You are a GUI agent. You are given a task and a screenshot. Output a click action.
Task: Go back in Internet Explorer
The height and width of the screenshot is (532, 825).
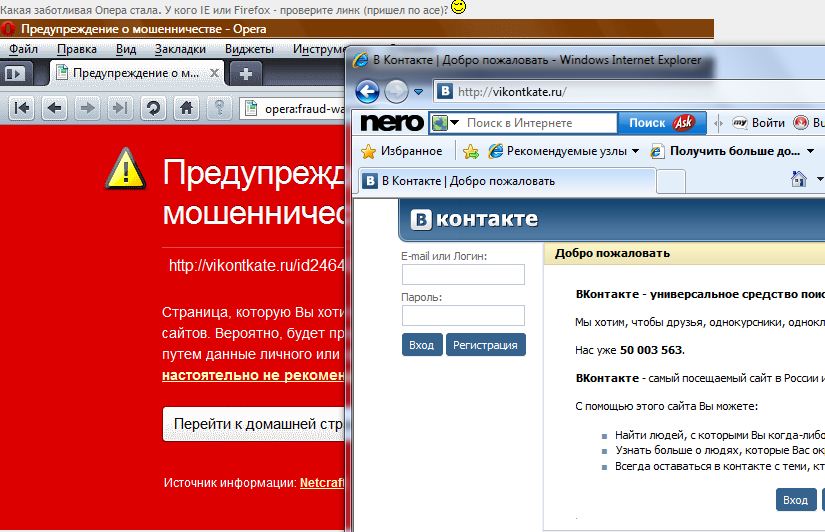coord(367,92)
